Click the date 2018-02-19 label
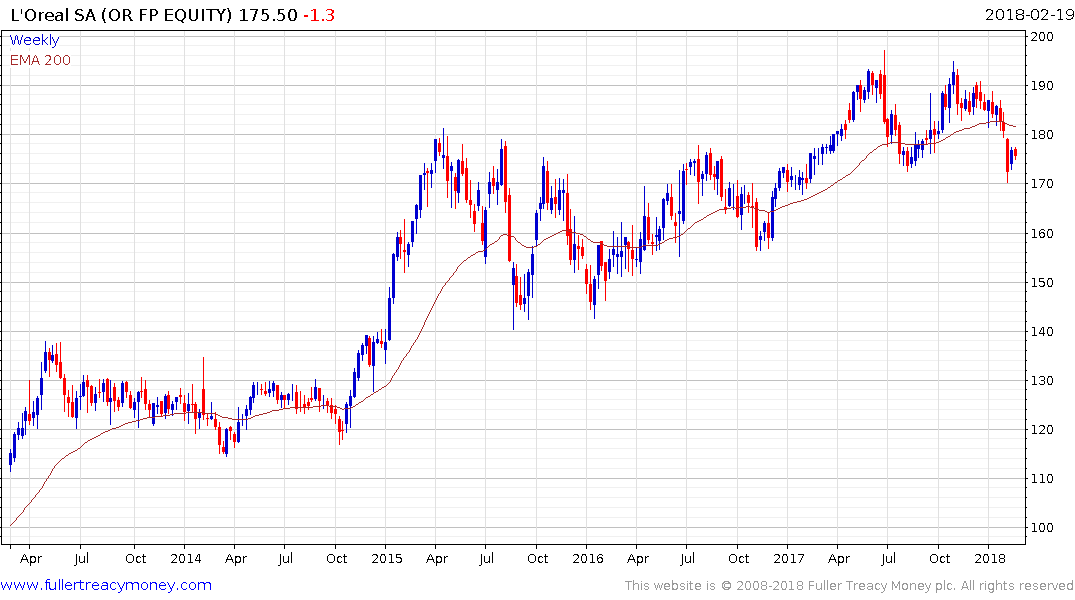This screenshot has height=600, width=1075. 1028,15
